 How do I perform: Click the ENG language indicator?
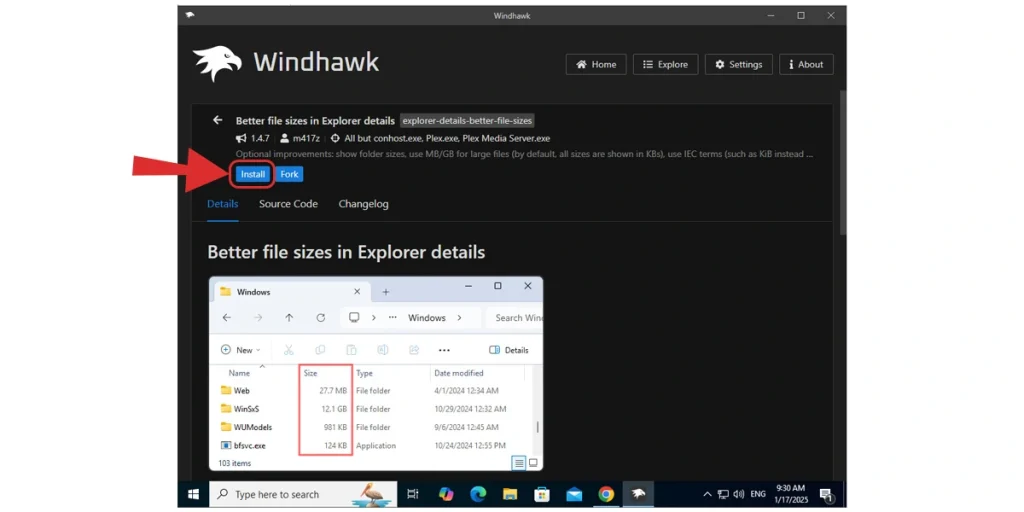[x=758, y=494]
